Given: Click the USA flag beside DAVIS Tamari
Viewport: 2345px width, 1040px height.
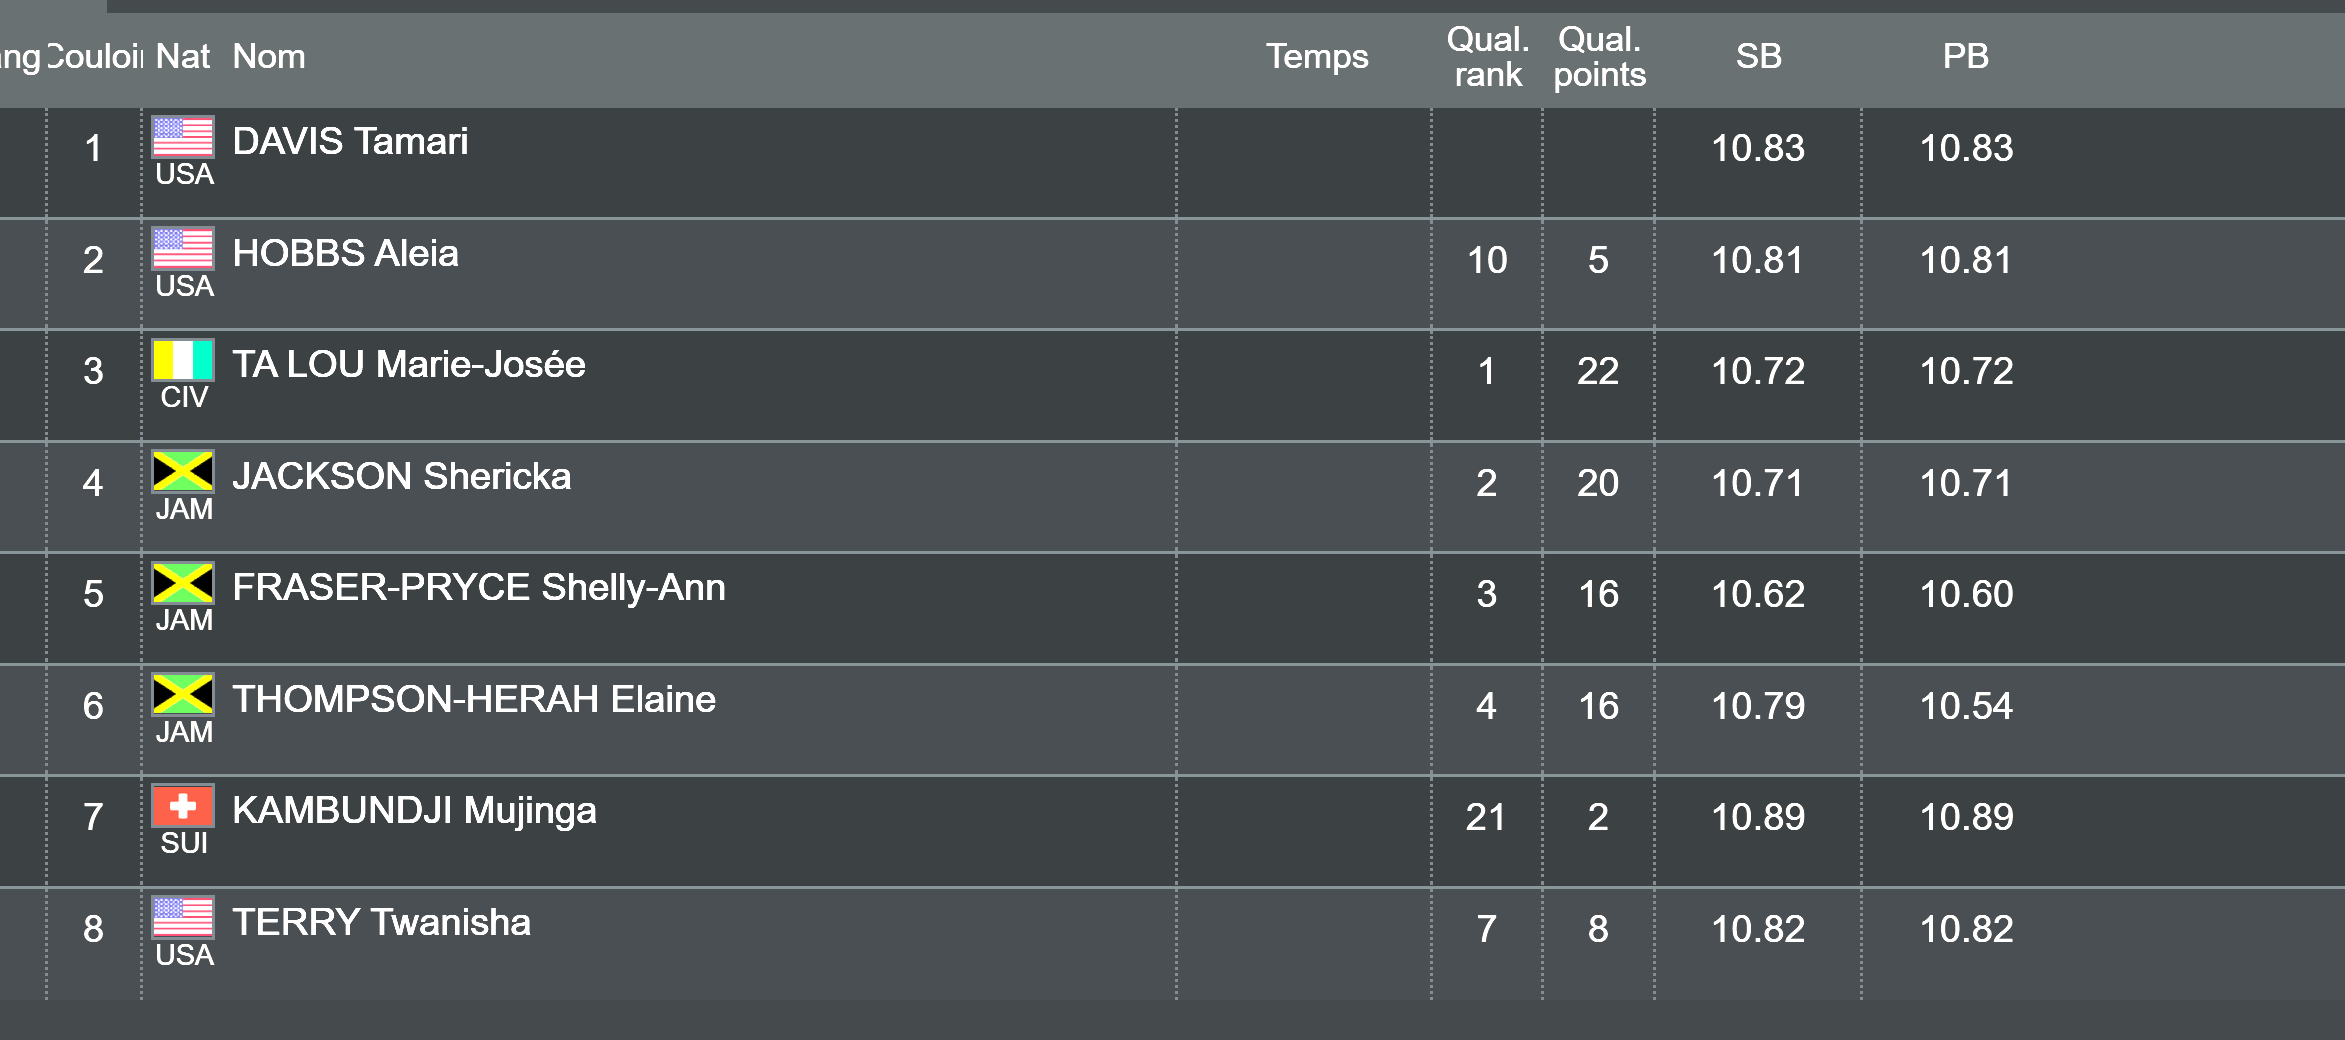Looking at the screenshot, I should point(182,137).
